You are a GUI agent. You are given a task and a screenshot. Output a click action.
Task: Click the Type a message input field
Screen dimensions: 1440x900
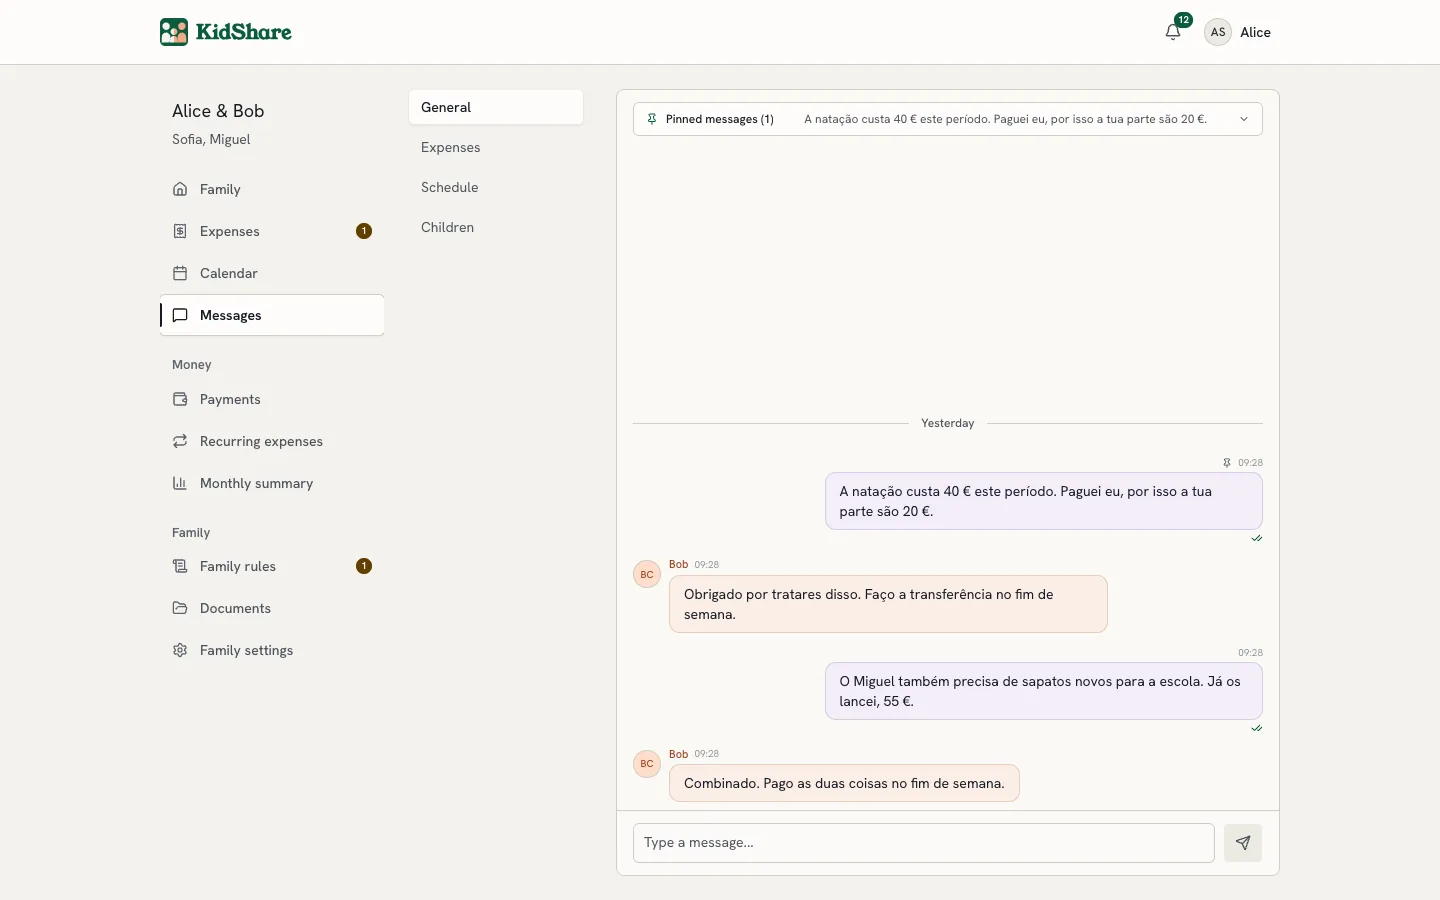click(x=924, y=843)
